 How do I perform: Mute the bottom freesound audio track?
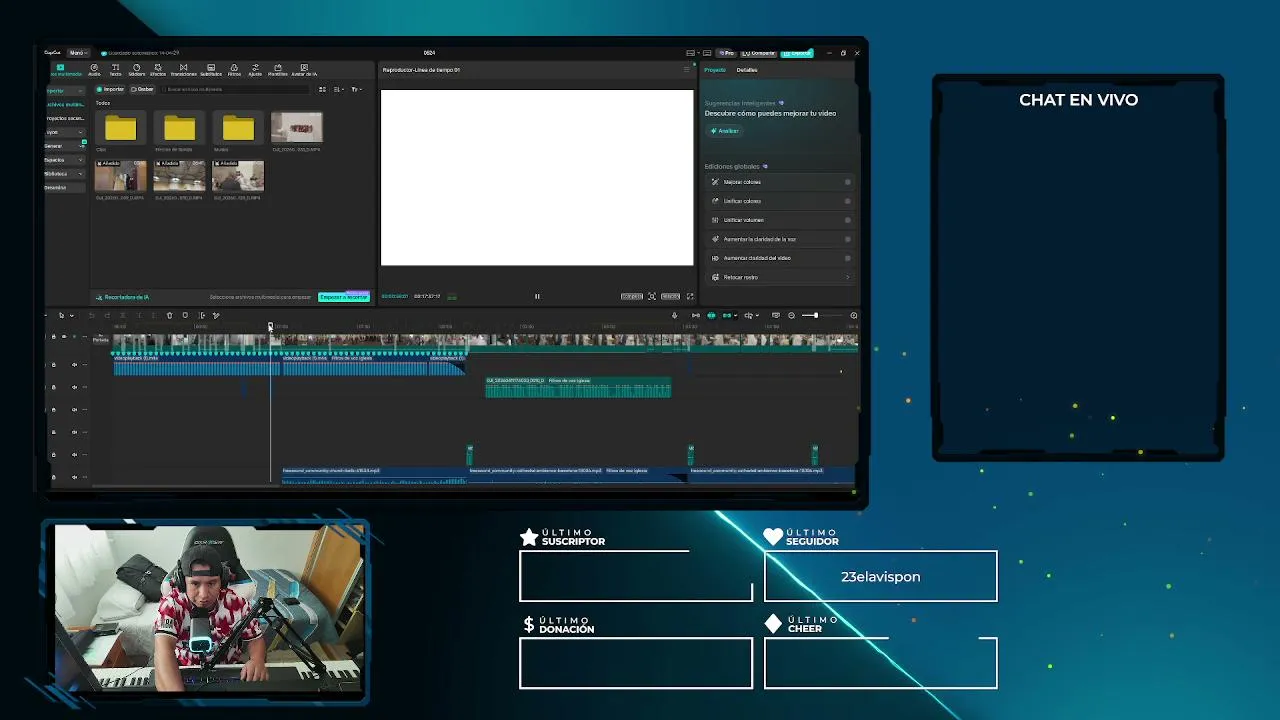point(74,476)
